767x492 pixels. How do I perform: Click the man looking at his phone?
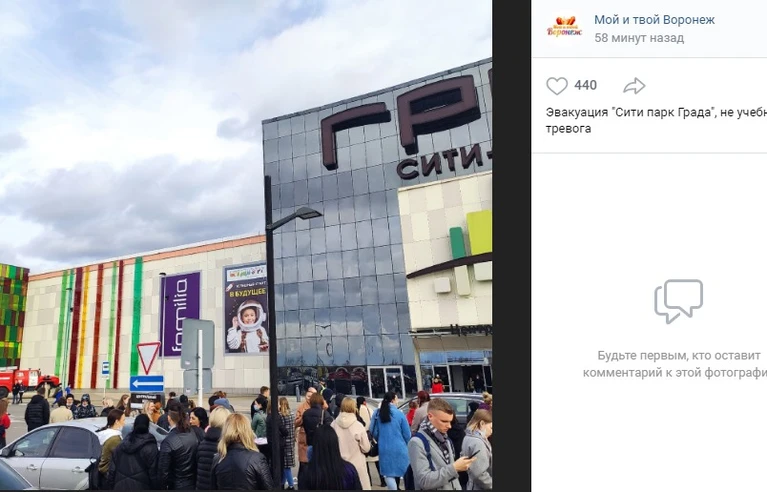[x=439, y=445]
